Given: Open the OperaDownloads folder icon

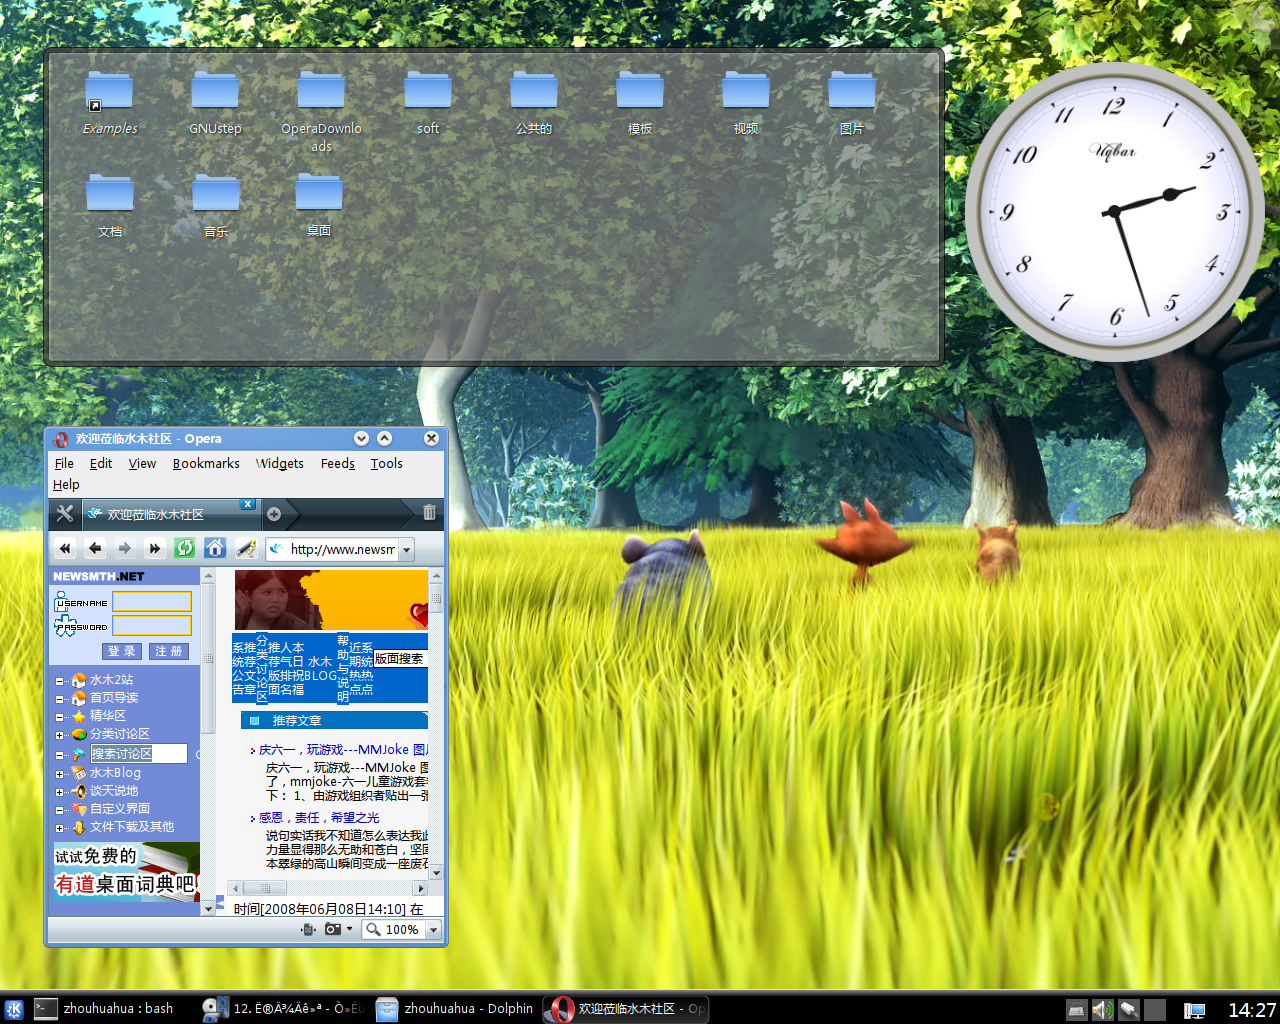Looking at the screenshot, I should (321, 110).
